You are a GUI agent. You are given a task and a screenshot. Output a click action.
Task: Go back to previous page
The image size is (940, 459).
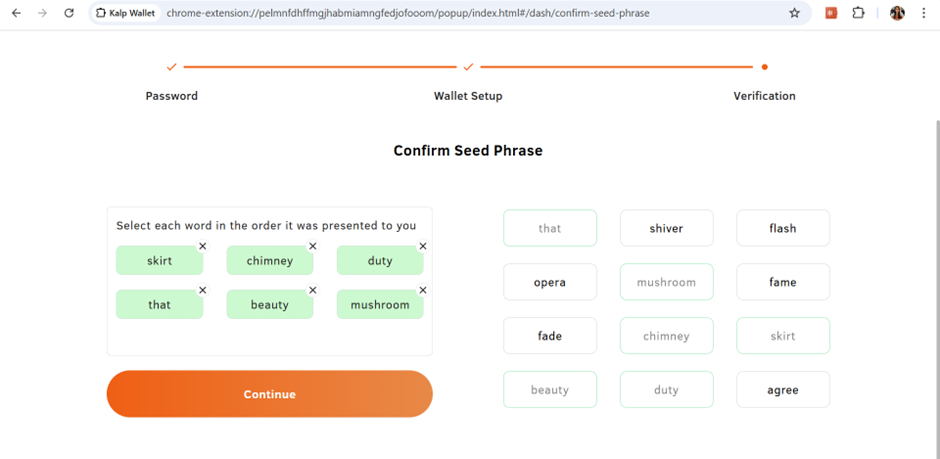[16, 13]
